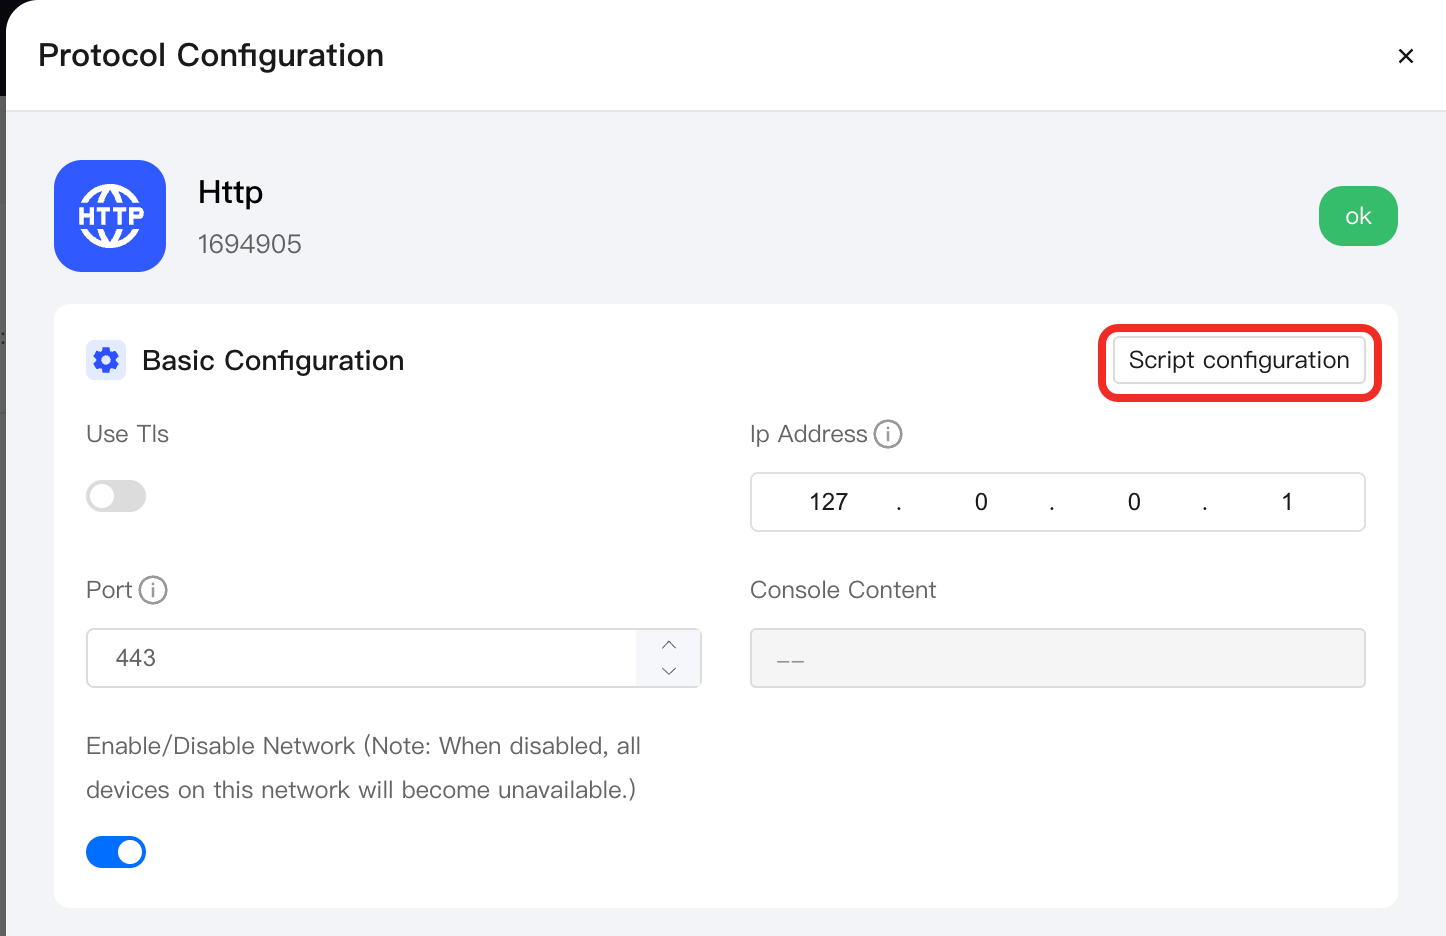
Task: Click the disabled Console Content field
Action: [1058, 658]
